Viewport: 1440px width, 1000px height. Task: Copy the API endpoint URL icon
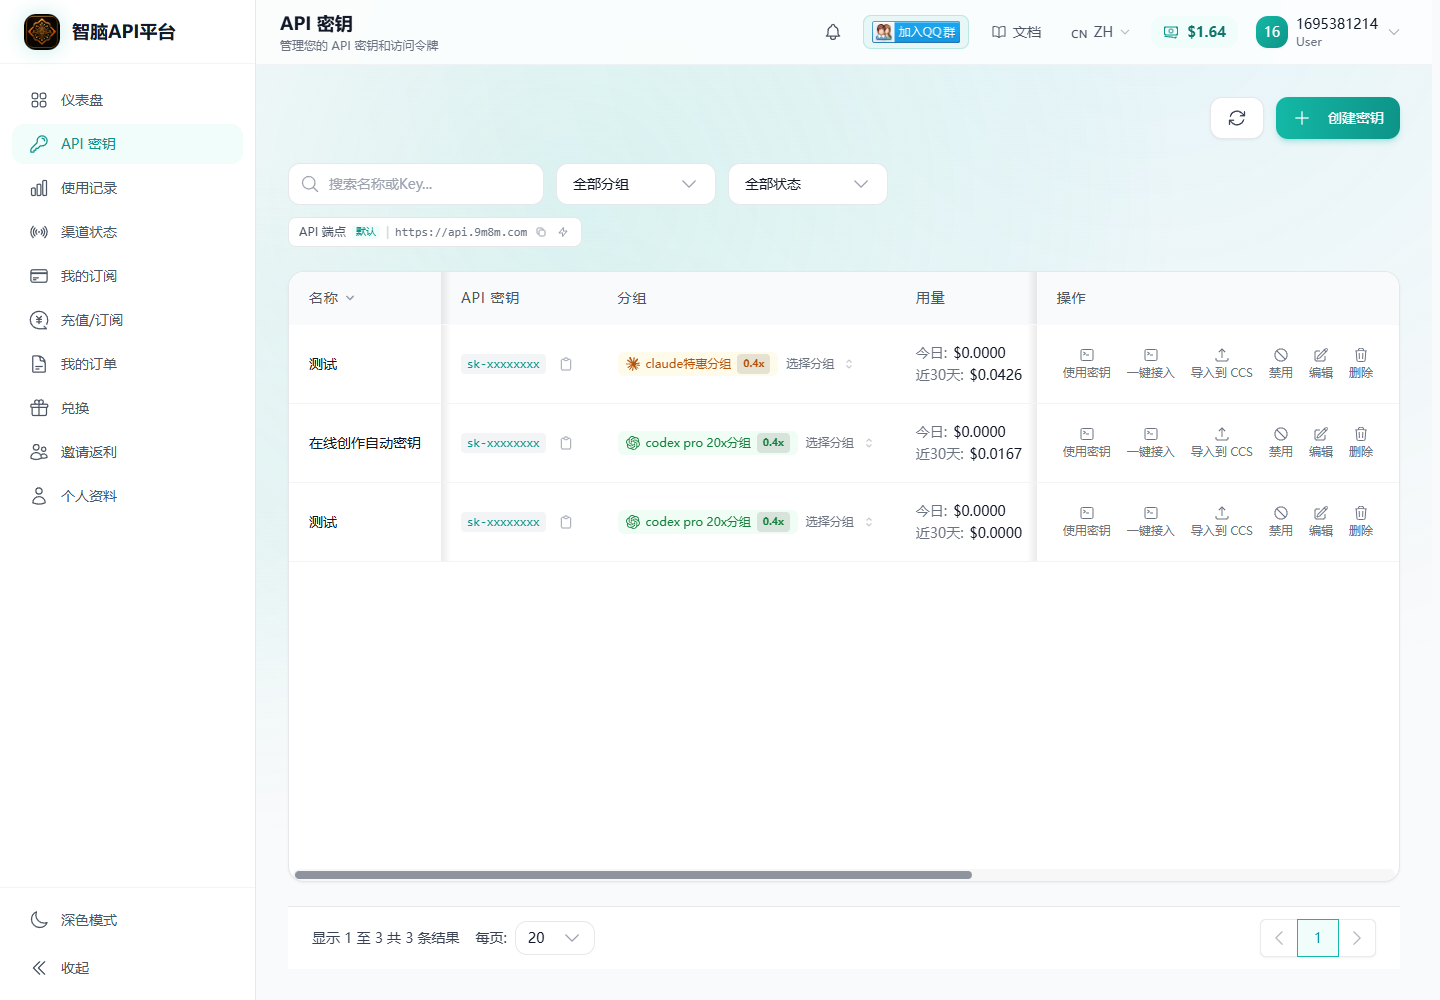(541, 232)
